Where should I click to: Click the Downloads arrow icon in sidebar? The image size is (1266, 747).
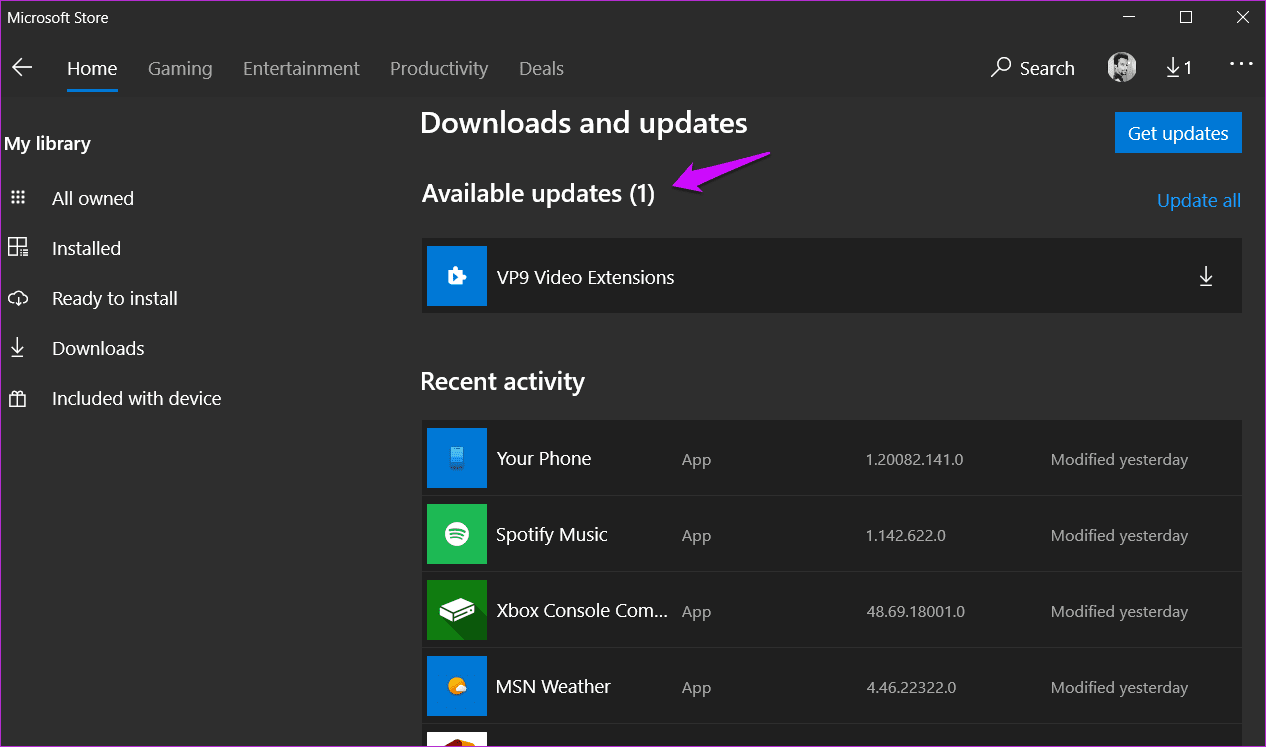(x=17, y=348)
